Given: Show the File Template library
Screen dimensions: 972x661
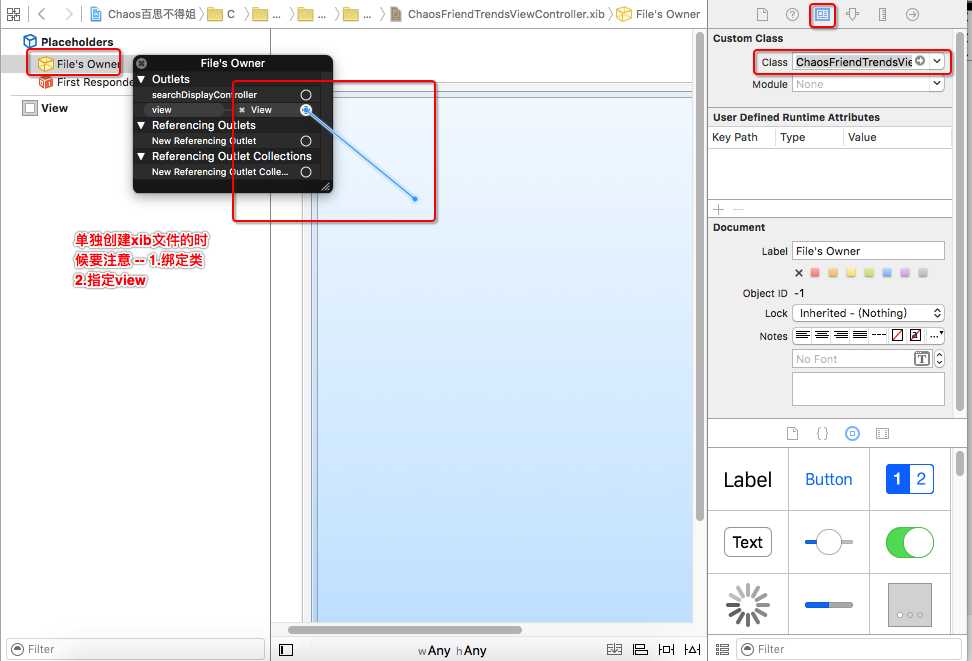Looking at the screenshot, I should pyautogui.click(x=792, y=433).
